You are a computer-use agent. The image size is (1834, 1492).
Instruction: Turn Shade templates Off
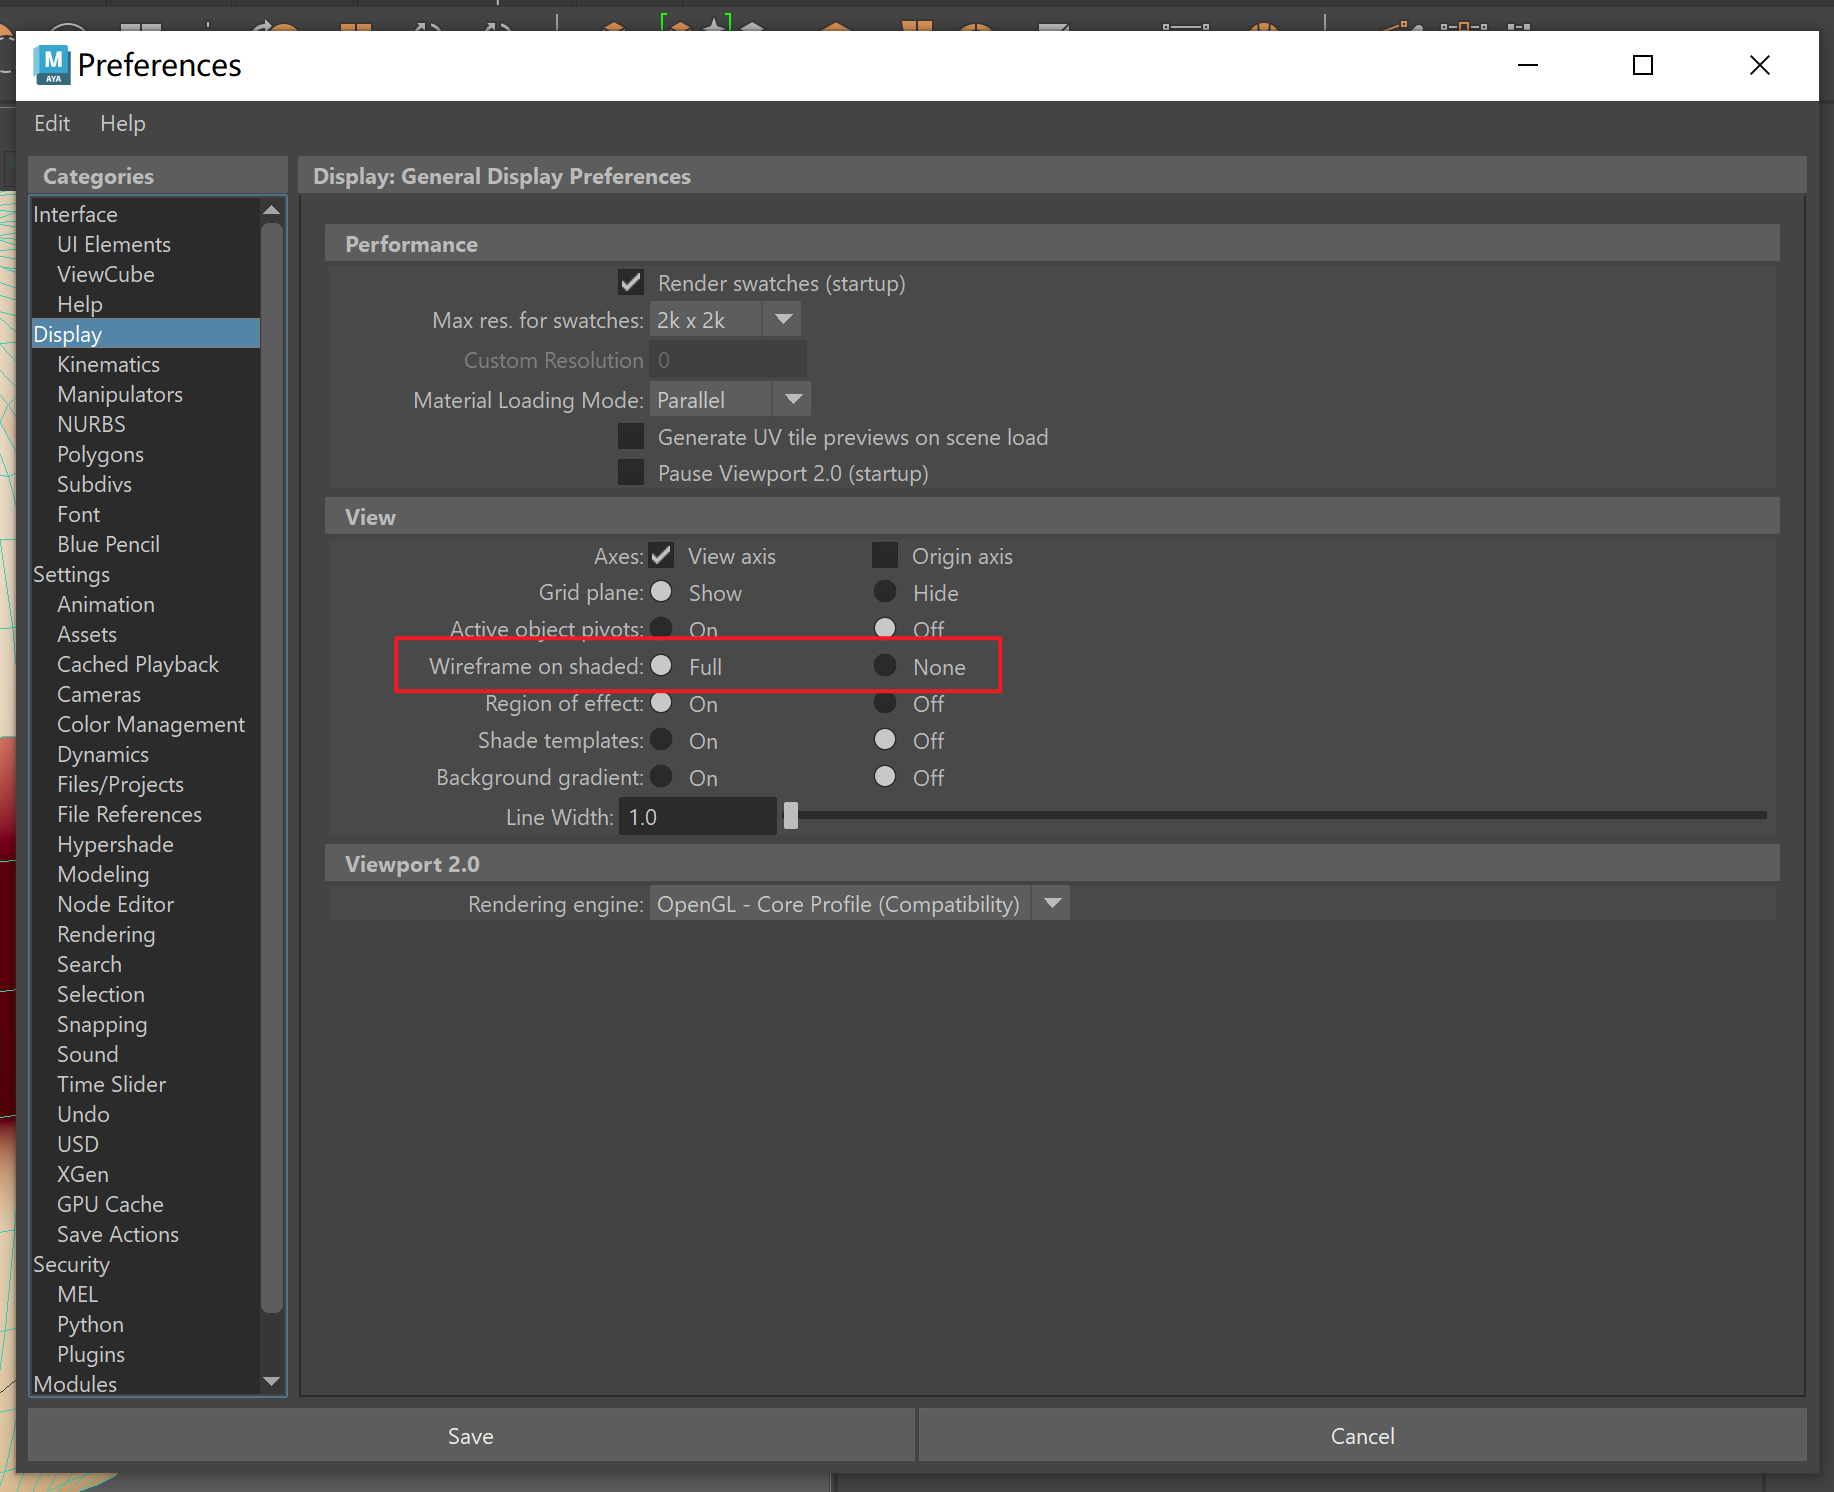[885, 740]
